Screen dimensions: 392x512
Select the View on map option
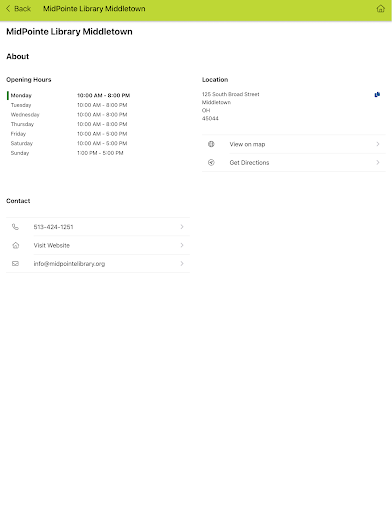(x=294, y=144)
